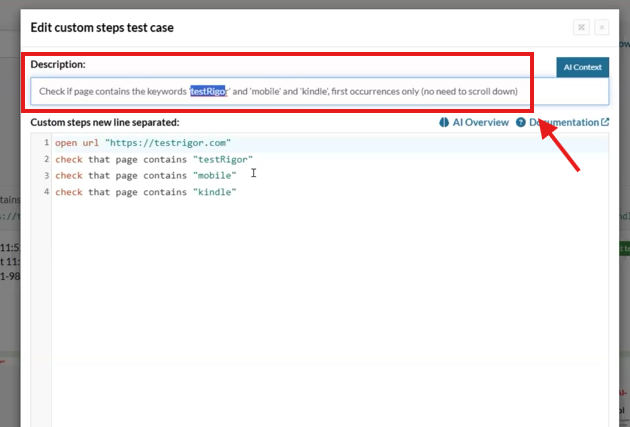This screenshot has height=427, width=630.
Task: Click the Edit custom steps test case title
Action: (x=102, y=27)
